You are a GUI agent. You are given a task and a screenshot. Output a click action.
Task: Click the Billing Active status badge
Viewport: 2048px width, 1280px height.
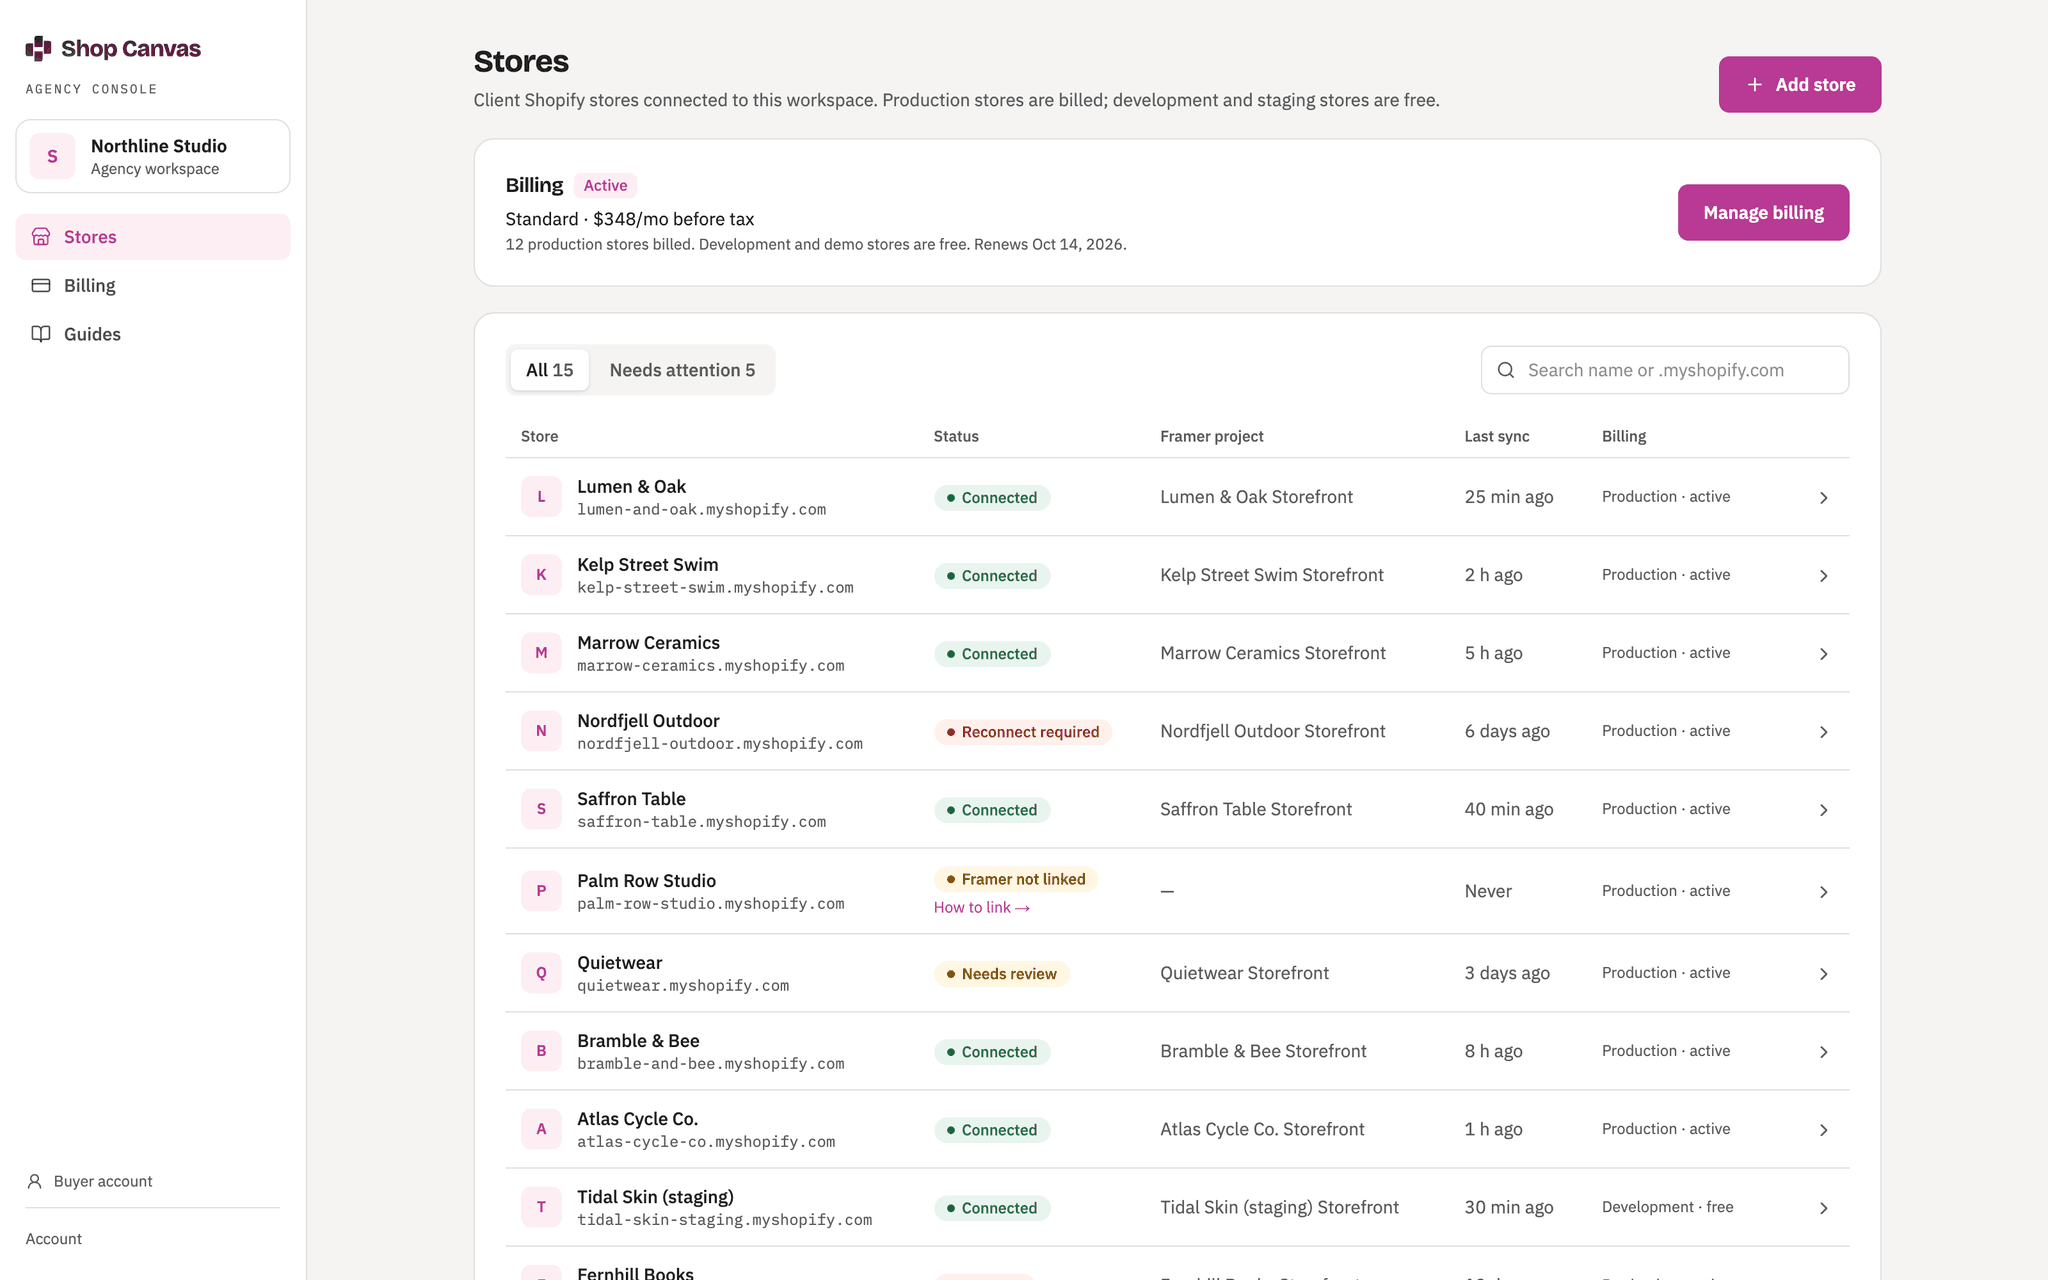tap(605, 186)
